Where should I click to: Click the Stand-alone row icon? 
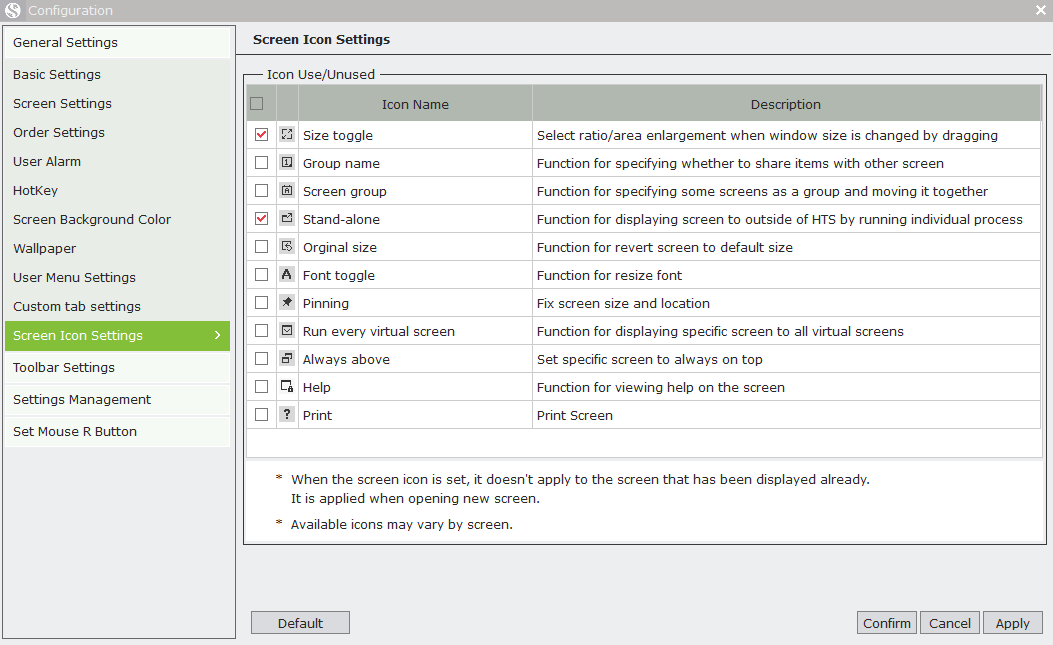287,218
